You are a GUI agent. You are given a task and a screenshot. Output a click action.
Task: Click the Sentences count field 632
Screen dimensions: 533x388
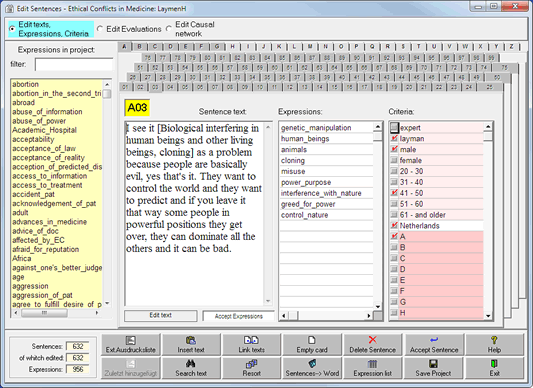coord(78,346)
